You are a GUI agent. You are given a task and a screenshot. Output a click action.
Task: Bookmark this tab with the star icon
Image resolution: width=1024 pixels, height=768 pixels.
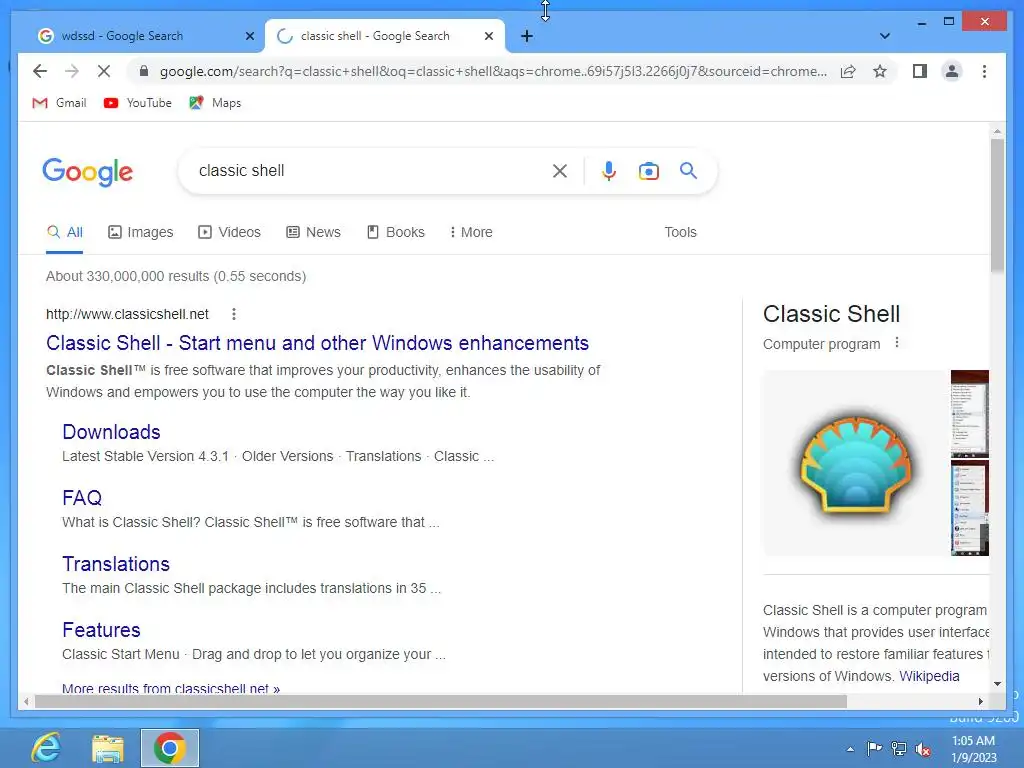880,71
